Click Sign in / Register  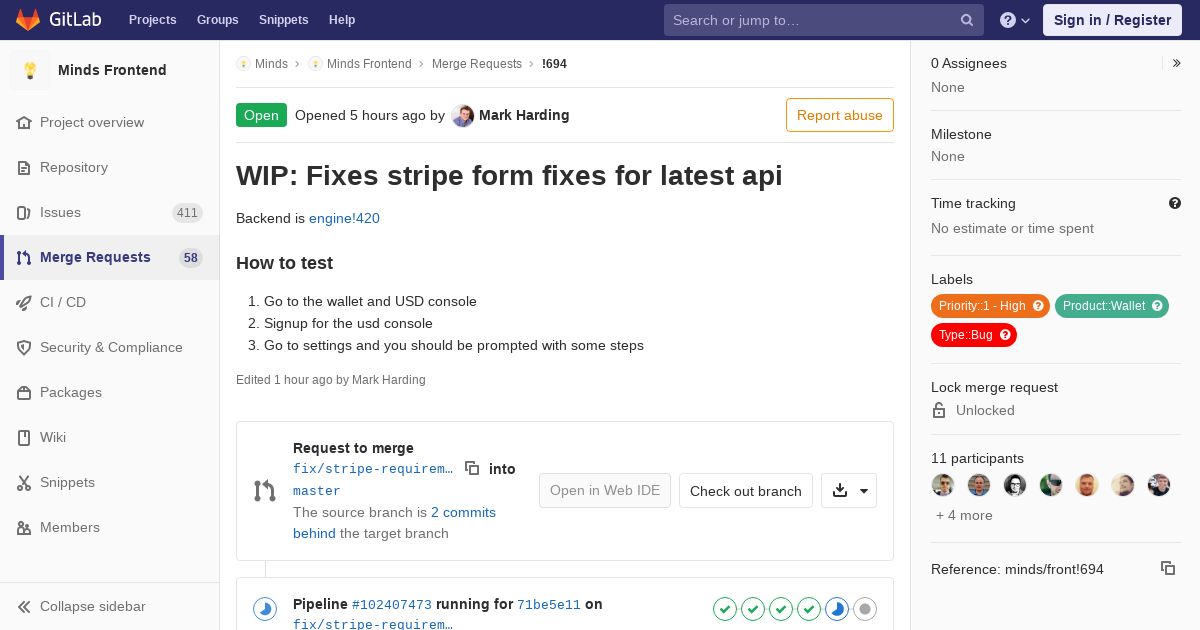pos(1112,20)
